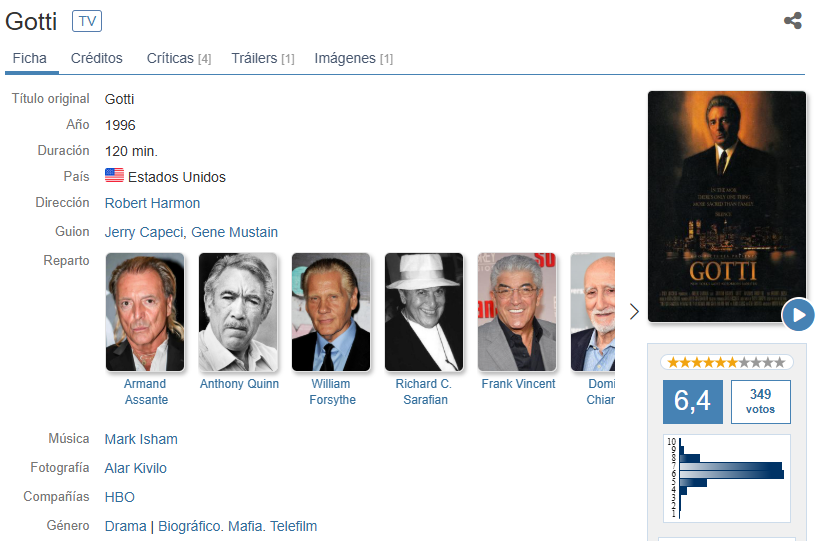Image resolution: width=820 pixels, height=541 pixels.
Task: Open the votes distribution histogram
Action: pos(726,478)
